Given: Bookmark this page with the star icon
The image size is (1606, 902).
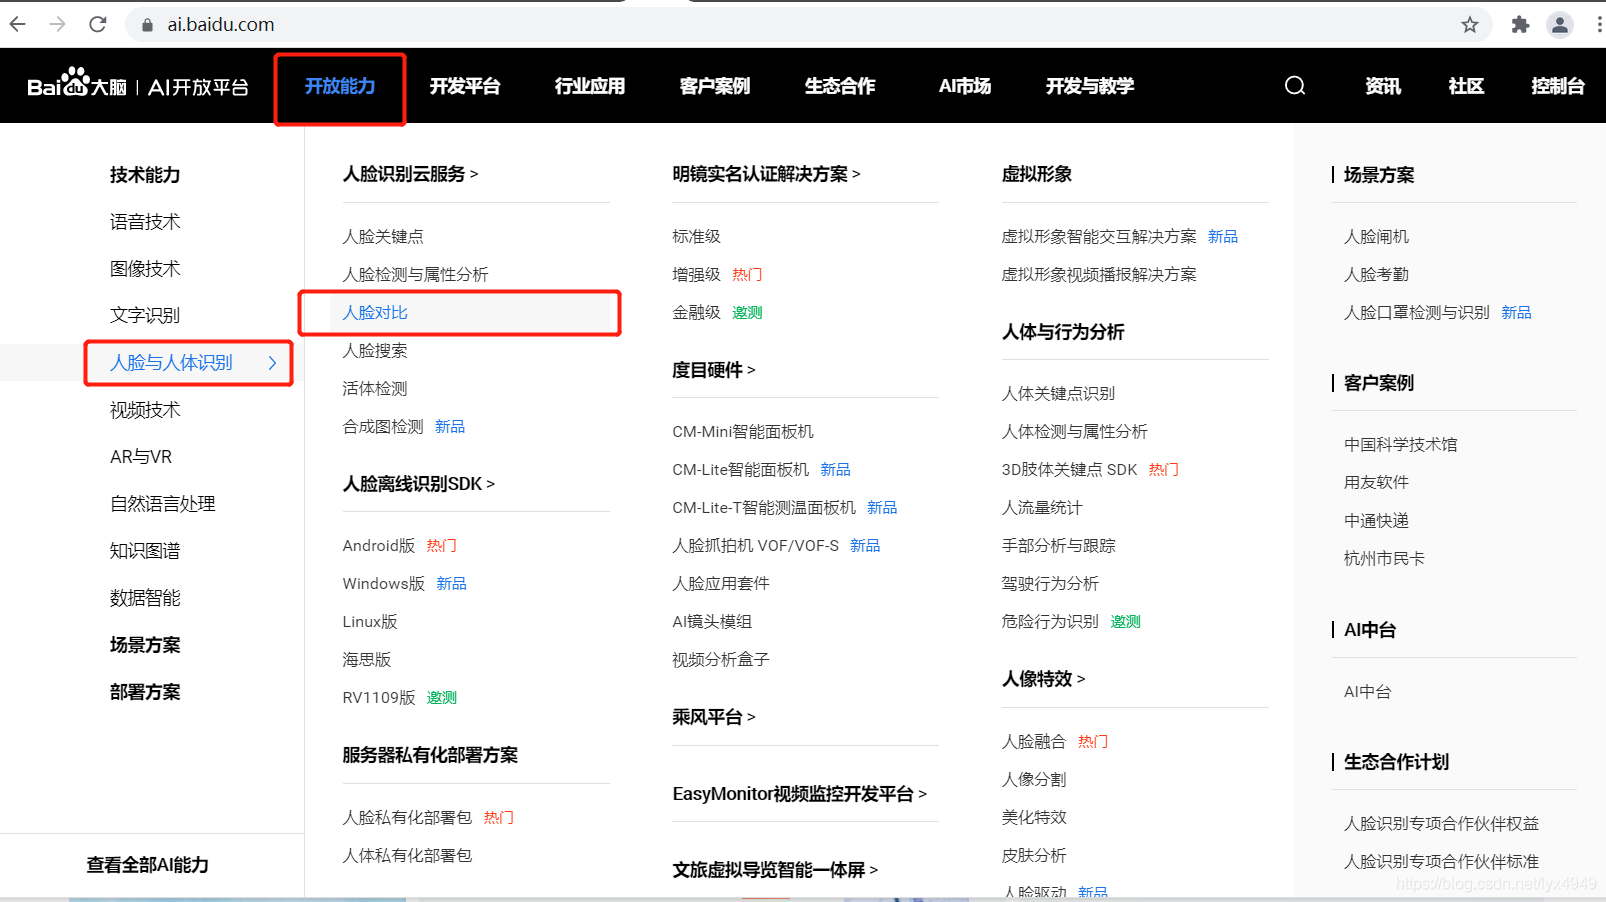Looking at the screenshot, I should [1469, 25].
